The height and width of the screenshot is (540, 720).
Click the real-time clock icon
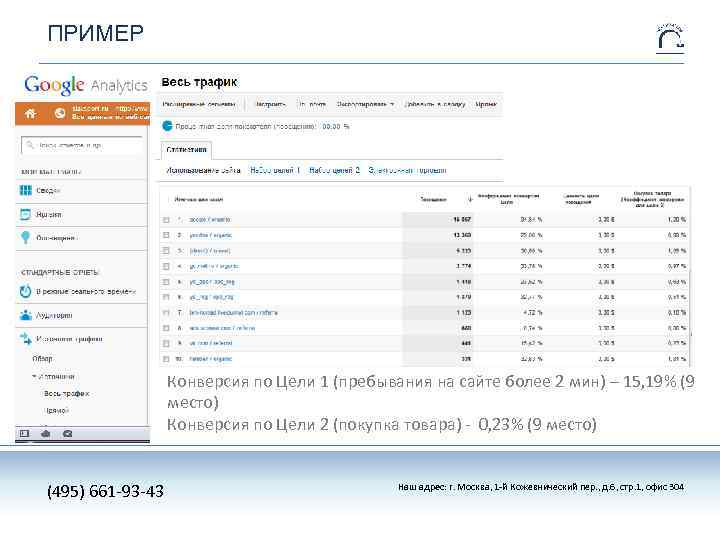[x=26, y=291]
